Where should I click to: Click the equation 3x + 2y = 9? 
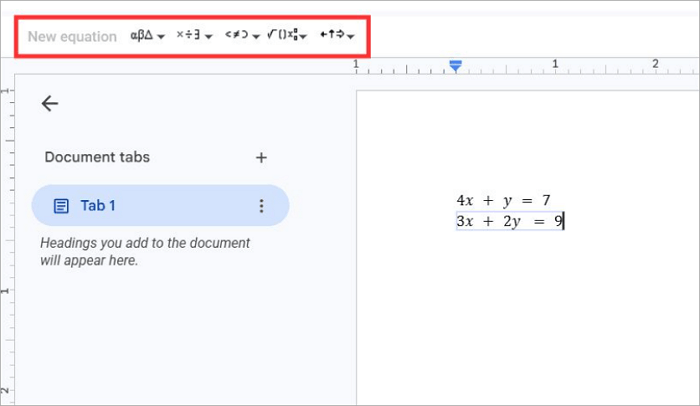coord(509,221)
